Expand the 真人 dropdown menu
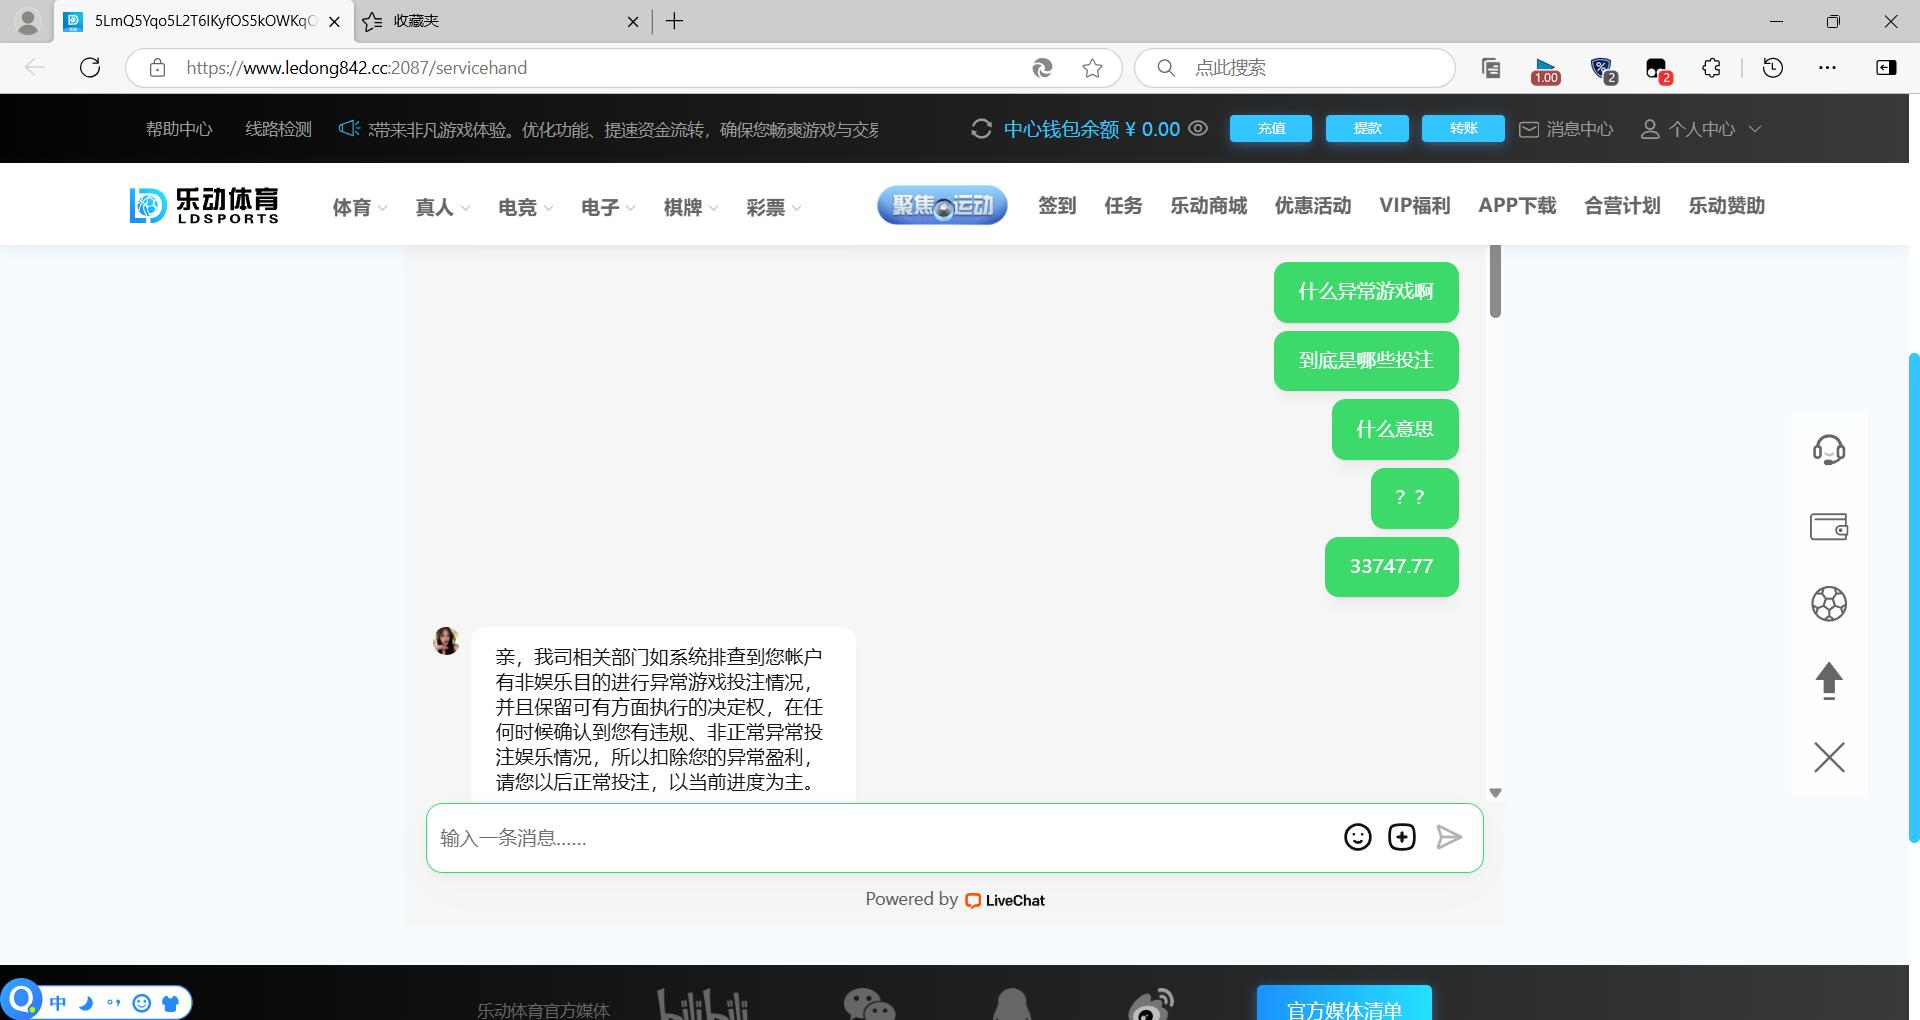 point(442,207)
